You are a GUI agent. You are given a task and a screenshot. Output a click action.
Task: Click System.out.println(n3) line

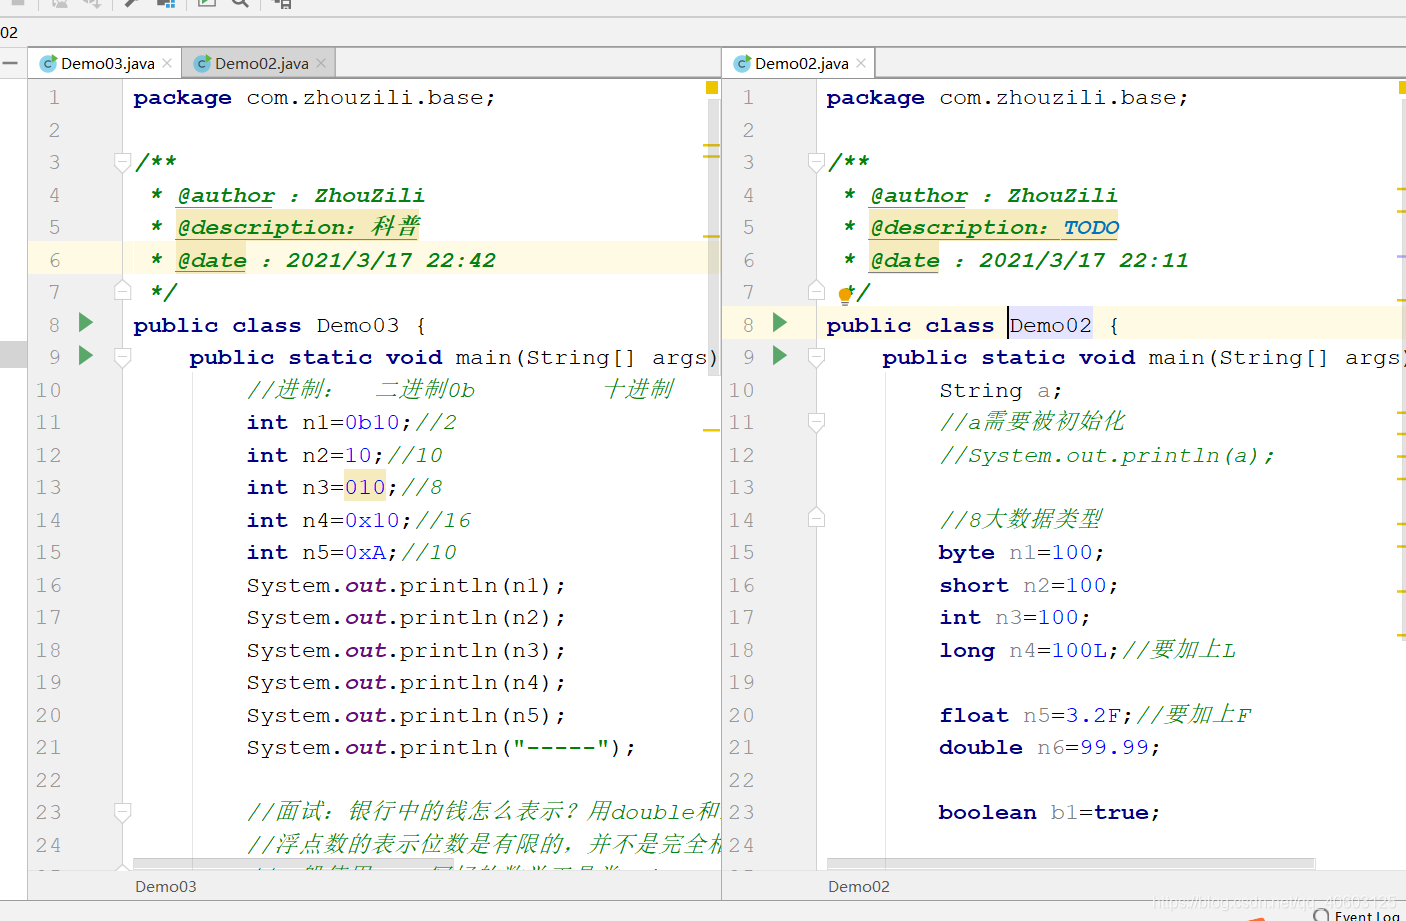coord(406,650)
